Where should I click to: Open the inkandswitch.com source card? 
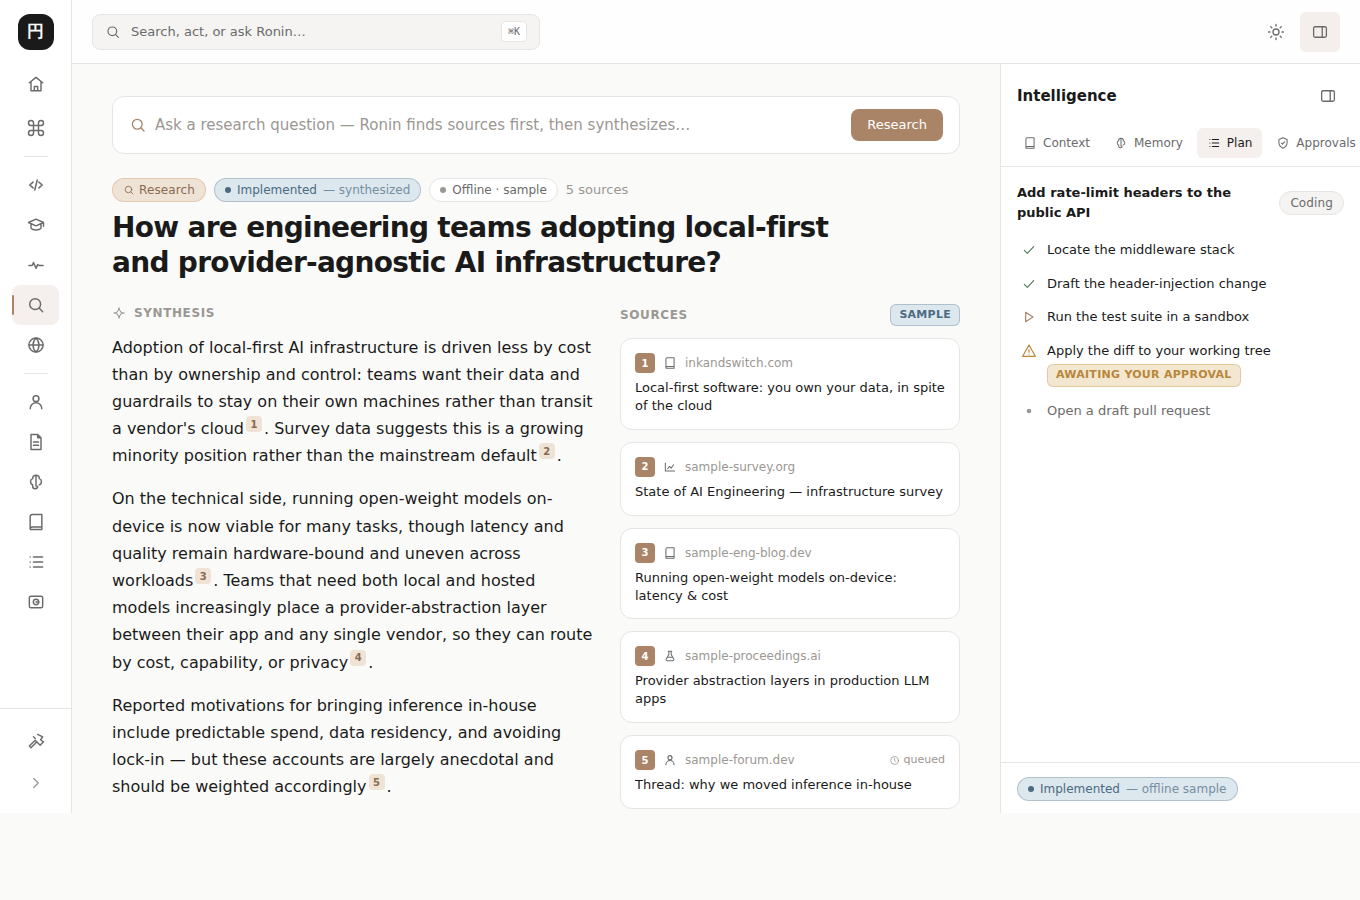click(790, 384)
